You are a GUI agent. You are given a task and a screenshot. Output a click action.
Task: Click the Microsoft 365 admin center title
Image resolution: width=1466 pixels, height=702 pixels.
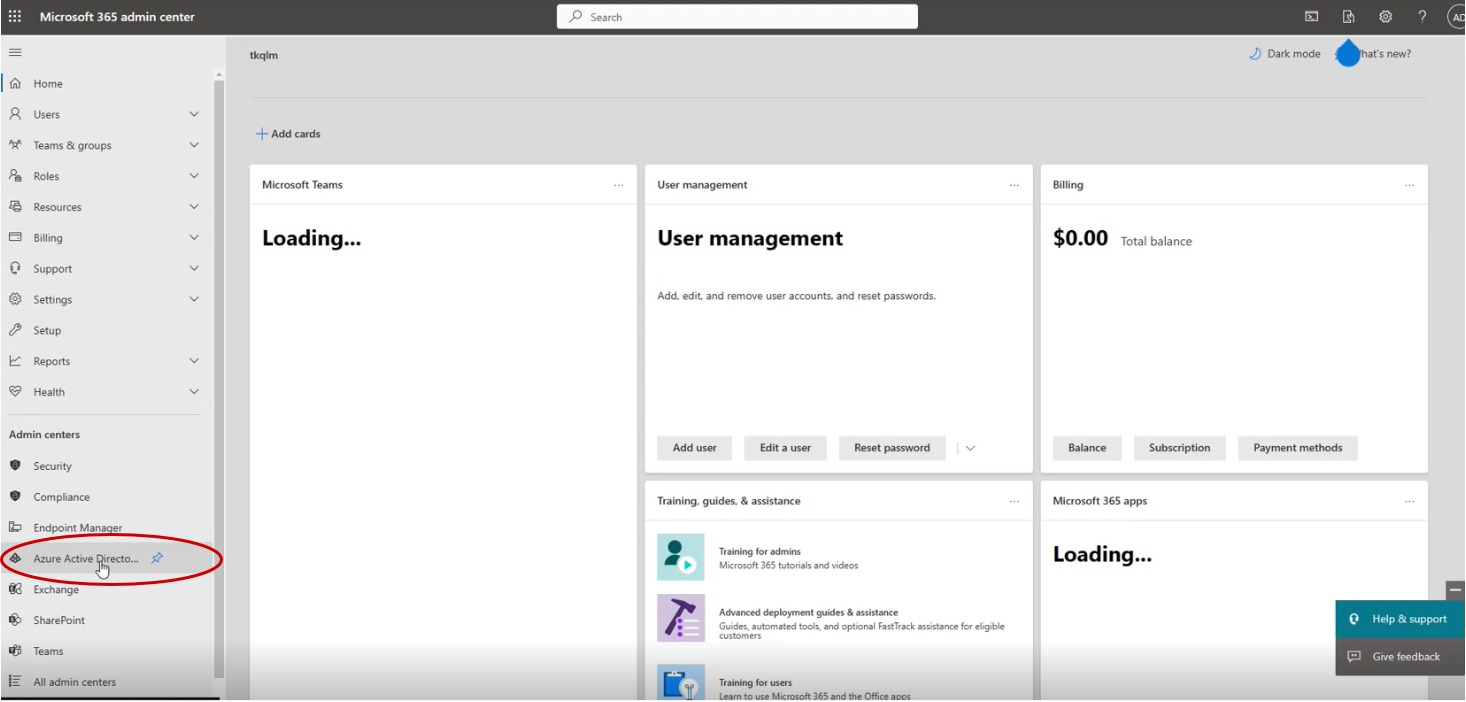[117, 17]
